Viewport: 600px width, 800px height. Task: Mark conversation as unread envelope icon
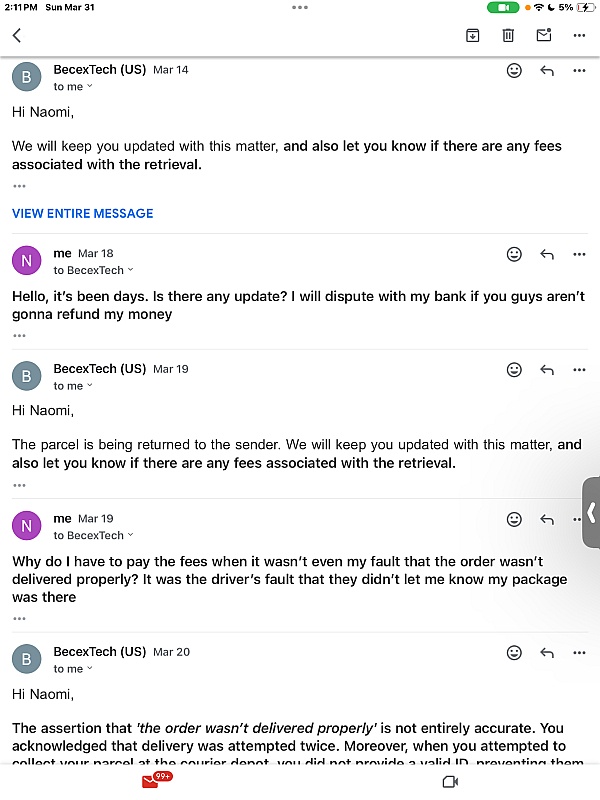543,35
